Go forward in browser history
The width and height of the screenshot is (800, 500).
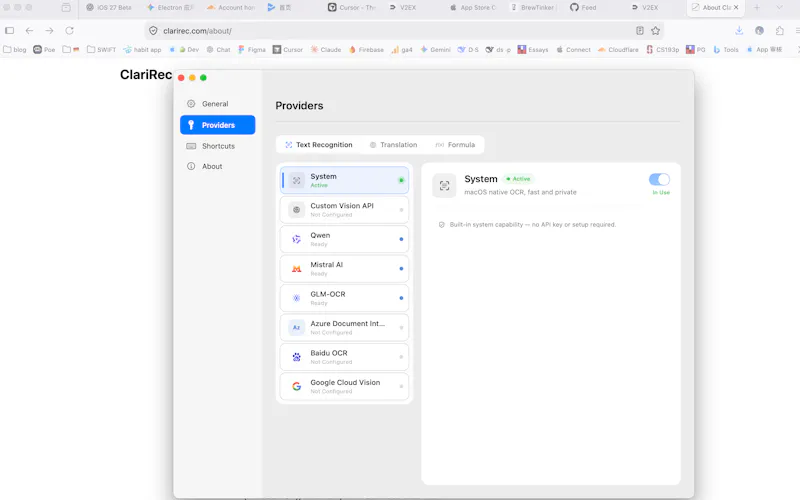(x=49, y=31)
